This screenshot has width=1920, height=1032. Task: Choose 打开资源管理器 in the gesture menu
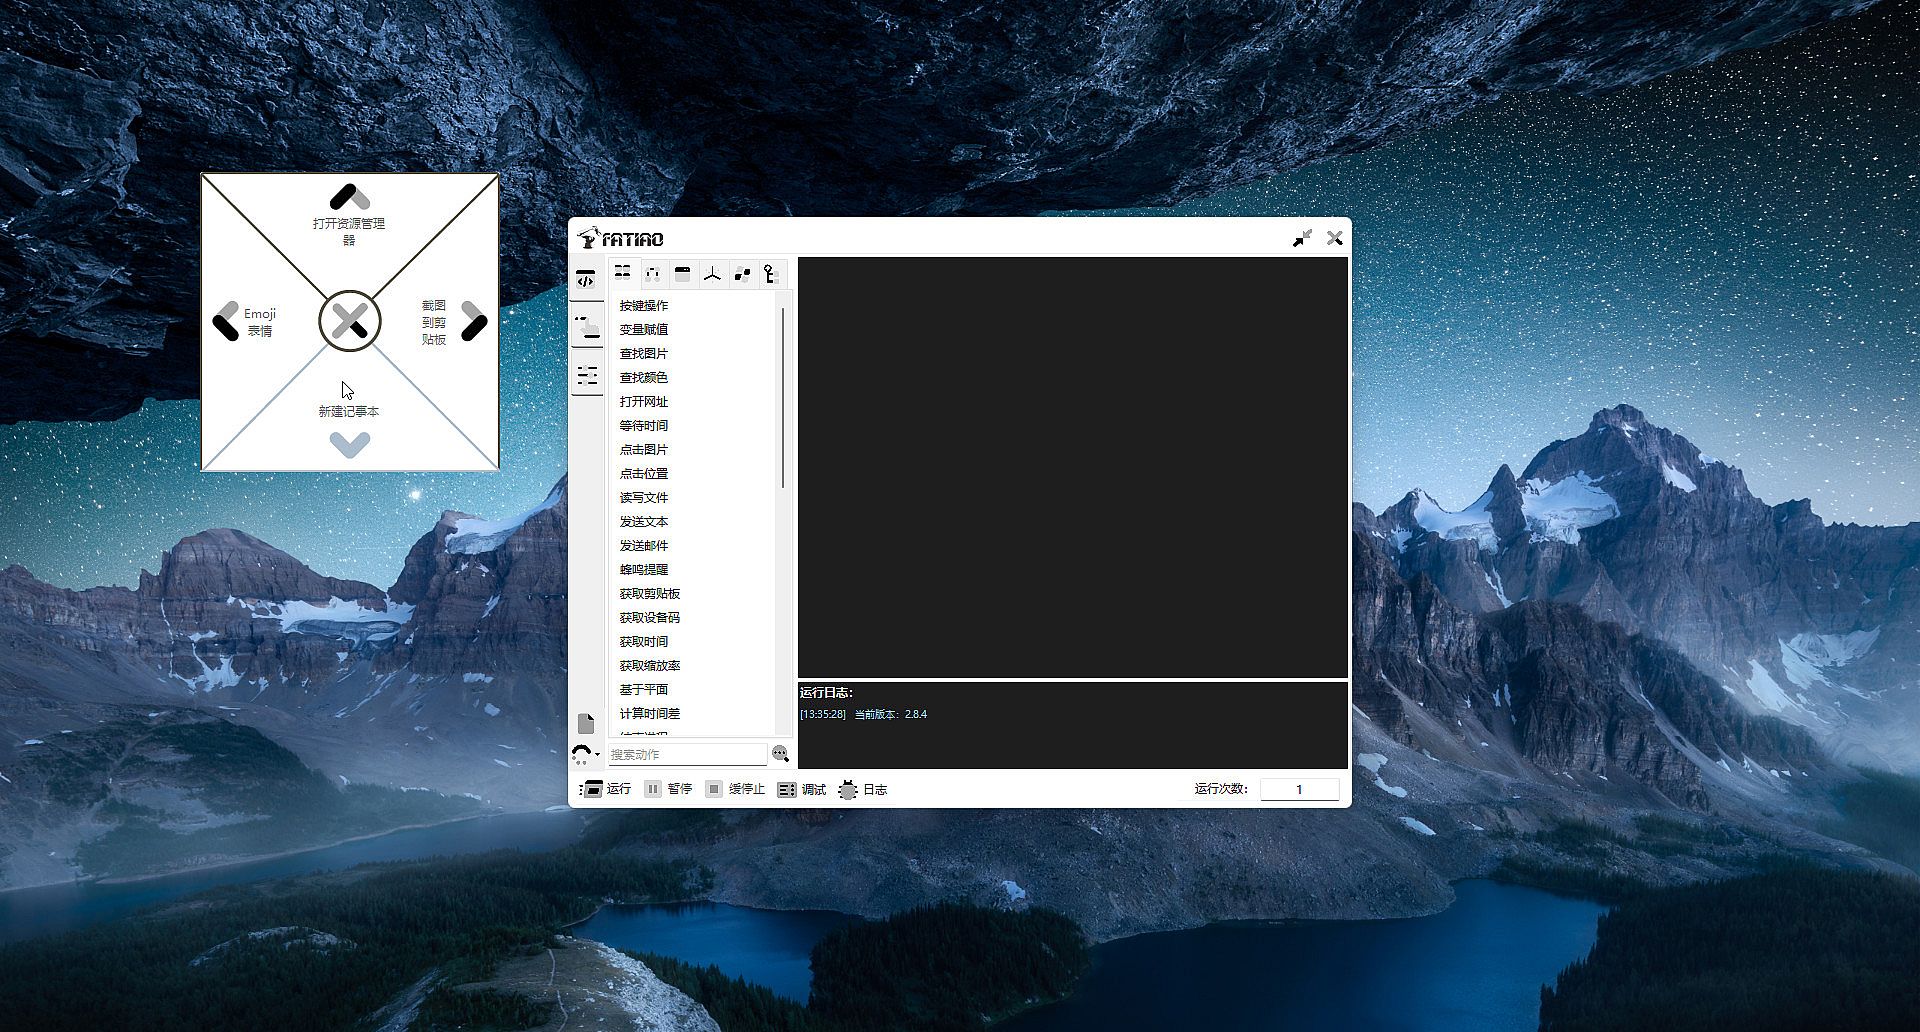(x=349, y=231)
